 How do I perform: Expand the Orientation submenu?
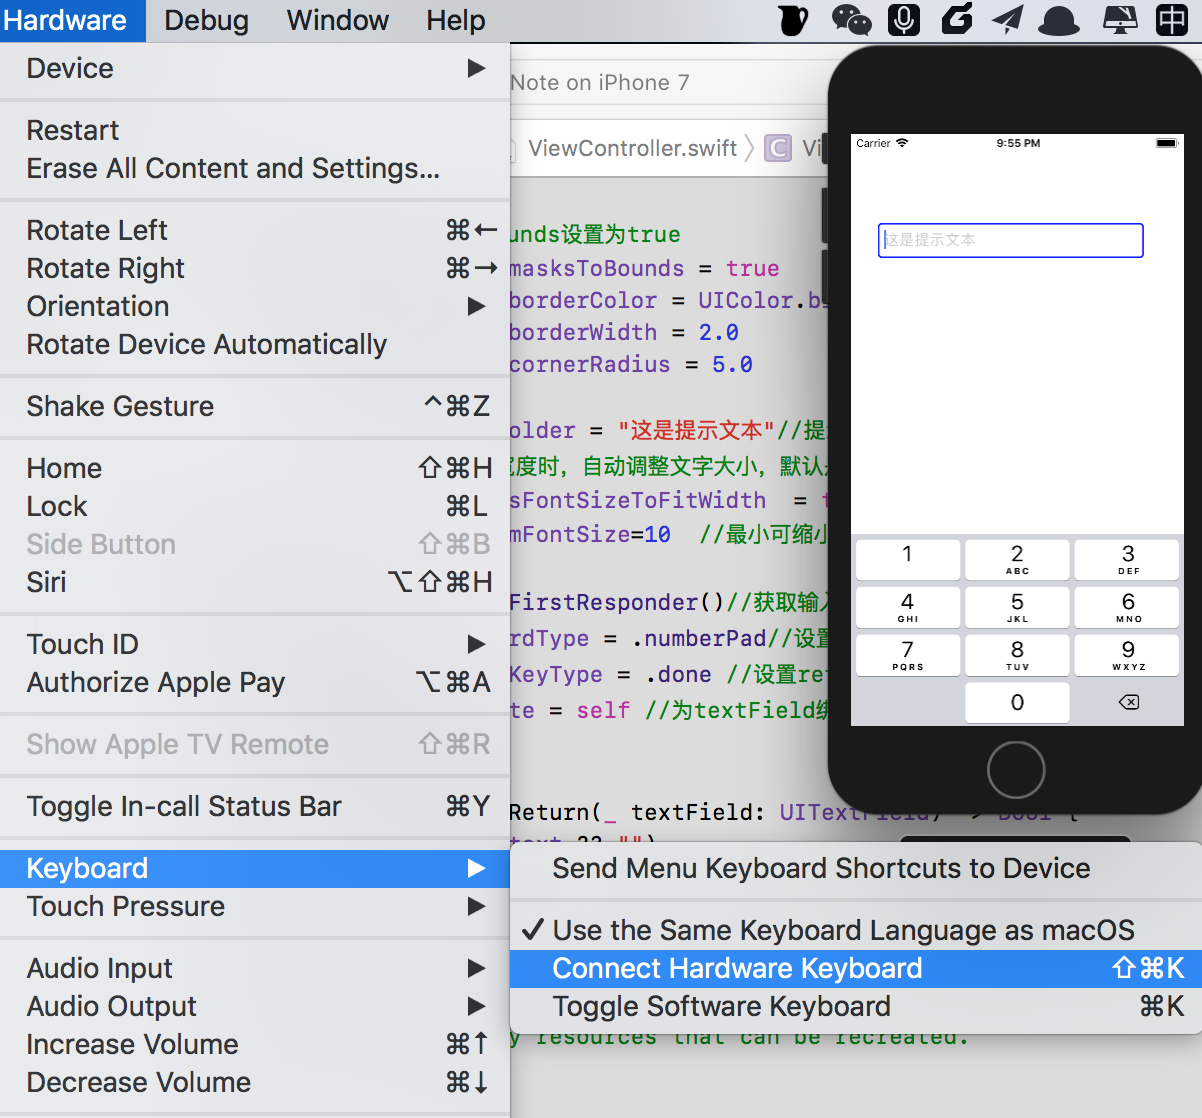pos(255,306)
